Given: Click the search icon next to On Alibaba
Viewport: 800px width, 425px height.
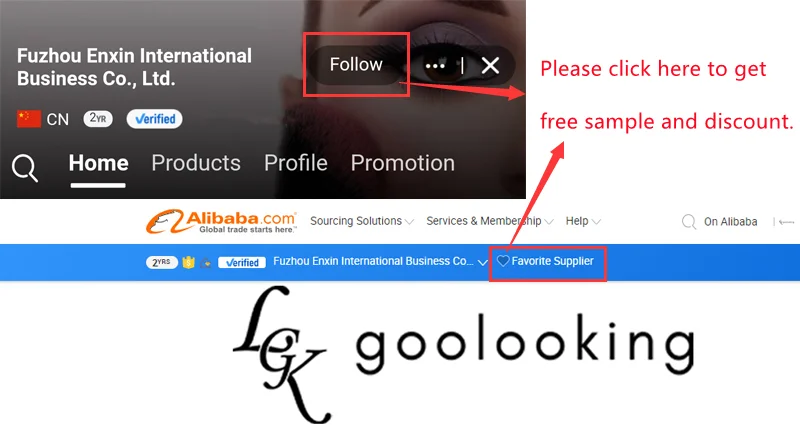Looking at the screenshot, I should click(x=689, y=221).
